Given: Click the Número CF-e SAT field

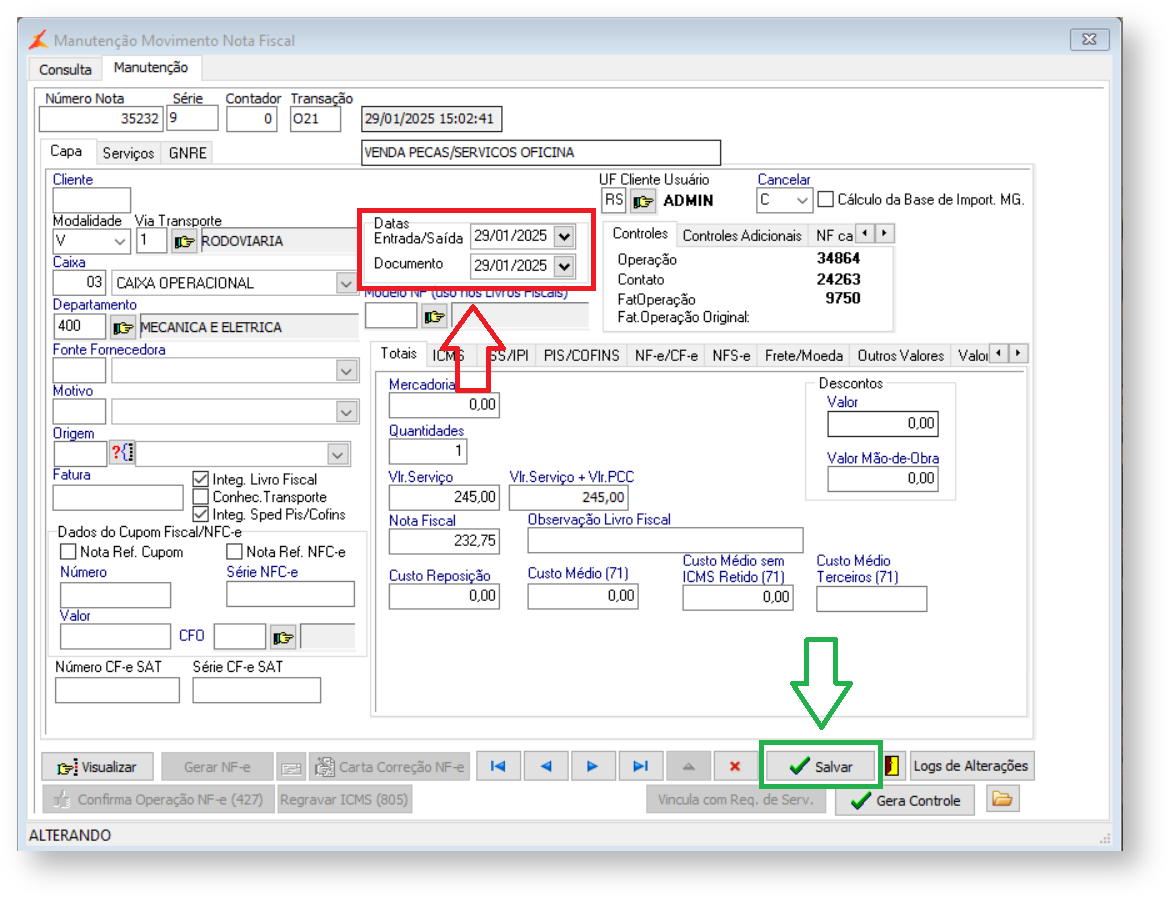Looking at the screenshot, I should click(117, 690).
